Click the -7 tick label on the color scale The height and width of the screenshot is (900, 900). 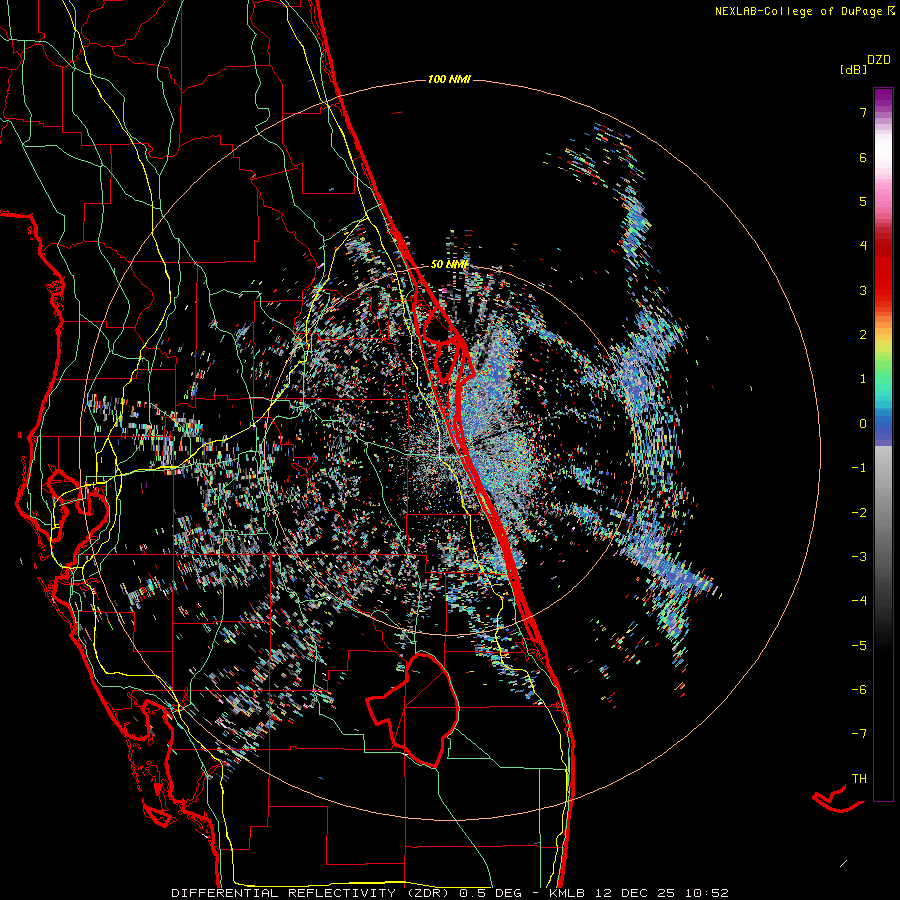tap(859, 734)
